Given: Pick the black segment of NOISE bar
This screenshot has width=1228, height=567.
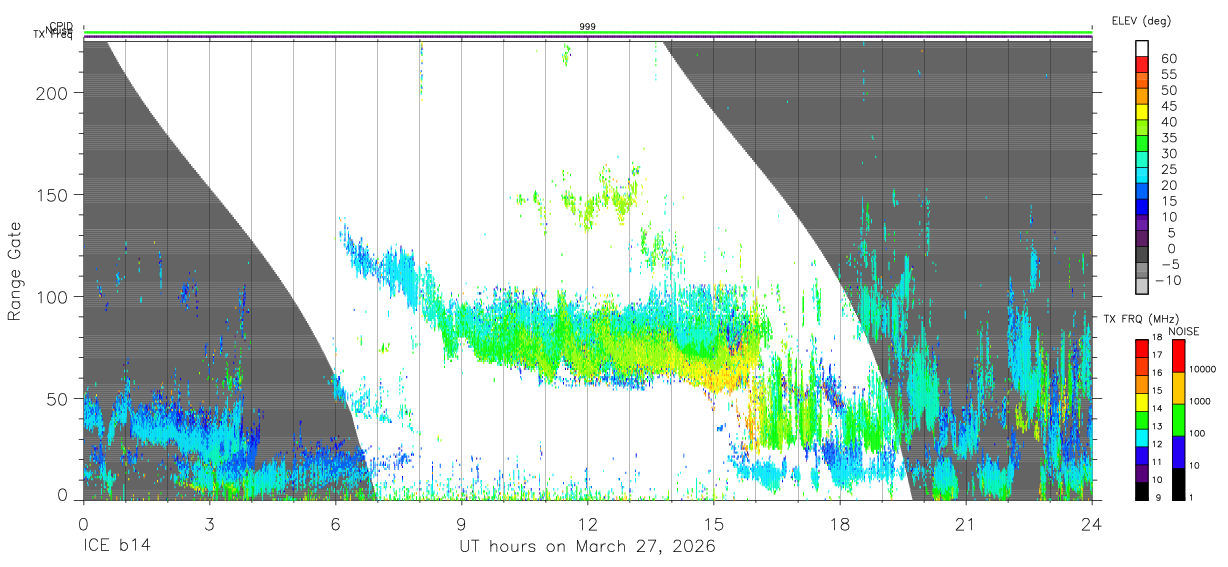Looking at the screenshot, I should click(x=1178, y=482).
